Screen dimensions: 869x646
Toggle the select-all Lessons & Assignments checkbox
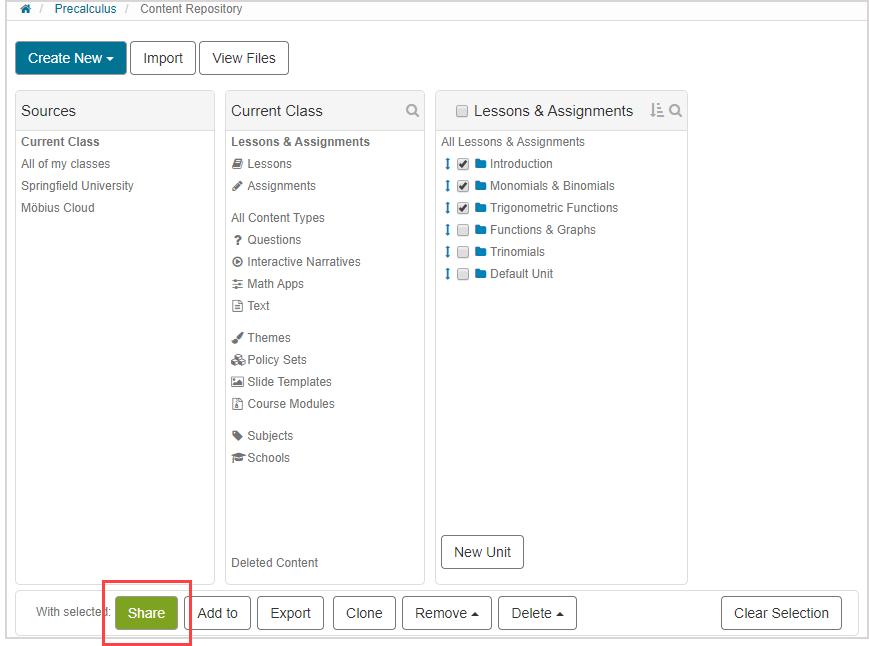coord(462,111)
